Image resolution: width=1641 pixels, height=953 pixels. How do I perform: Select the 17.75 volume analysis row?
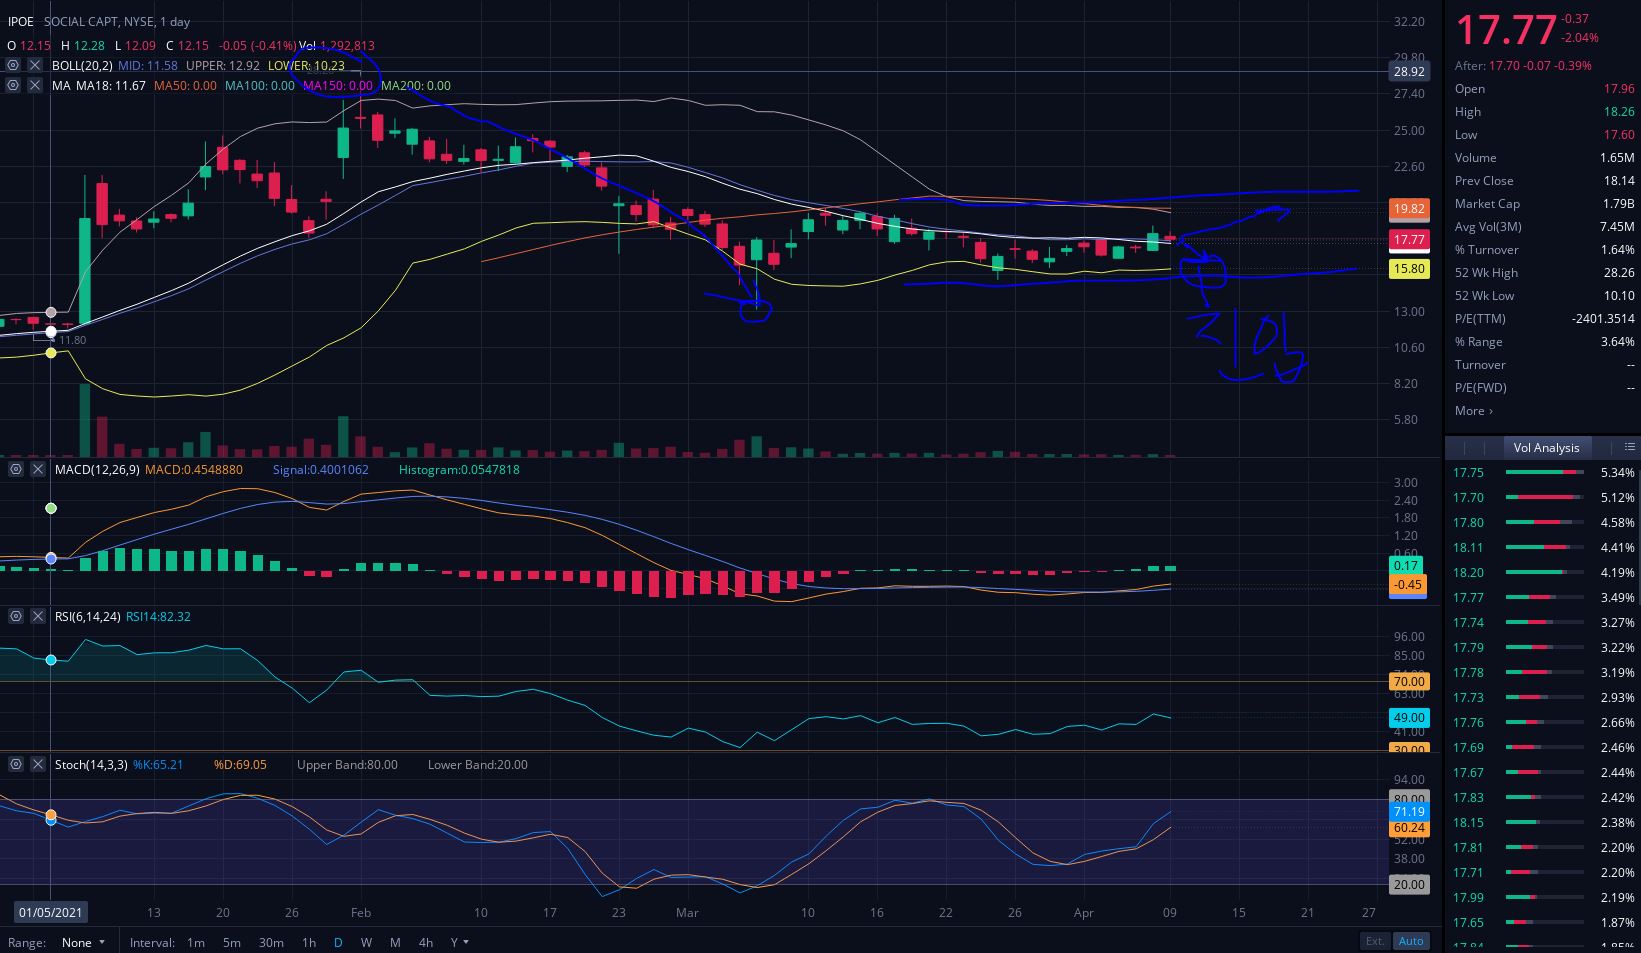(1544, 473)
